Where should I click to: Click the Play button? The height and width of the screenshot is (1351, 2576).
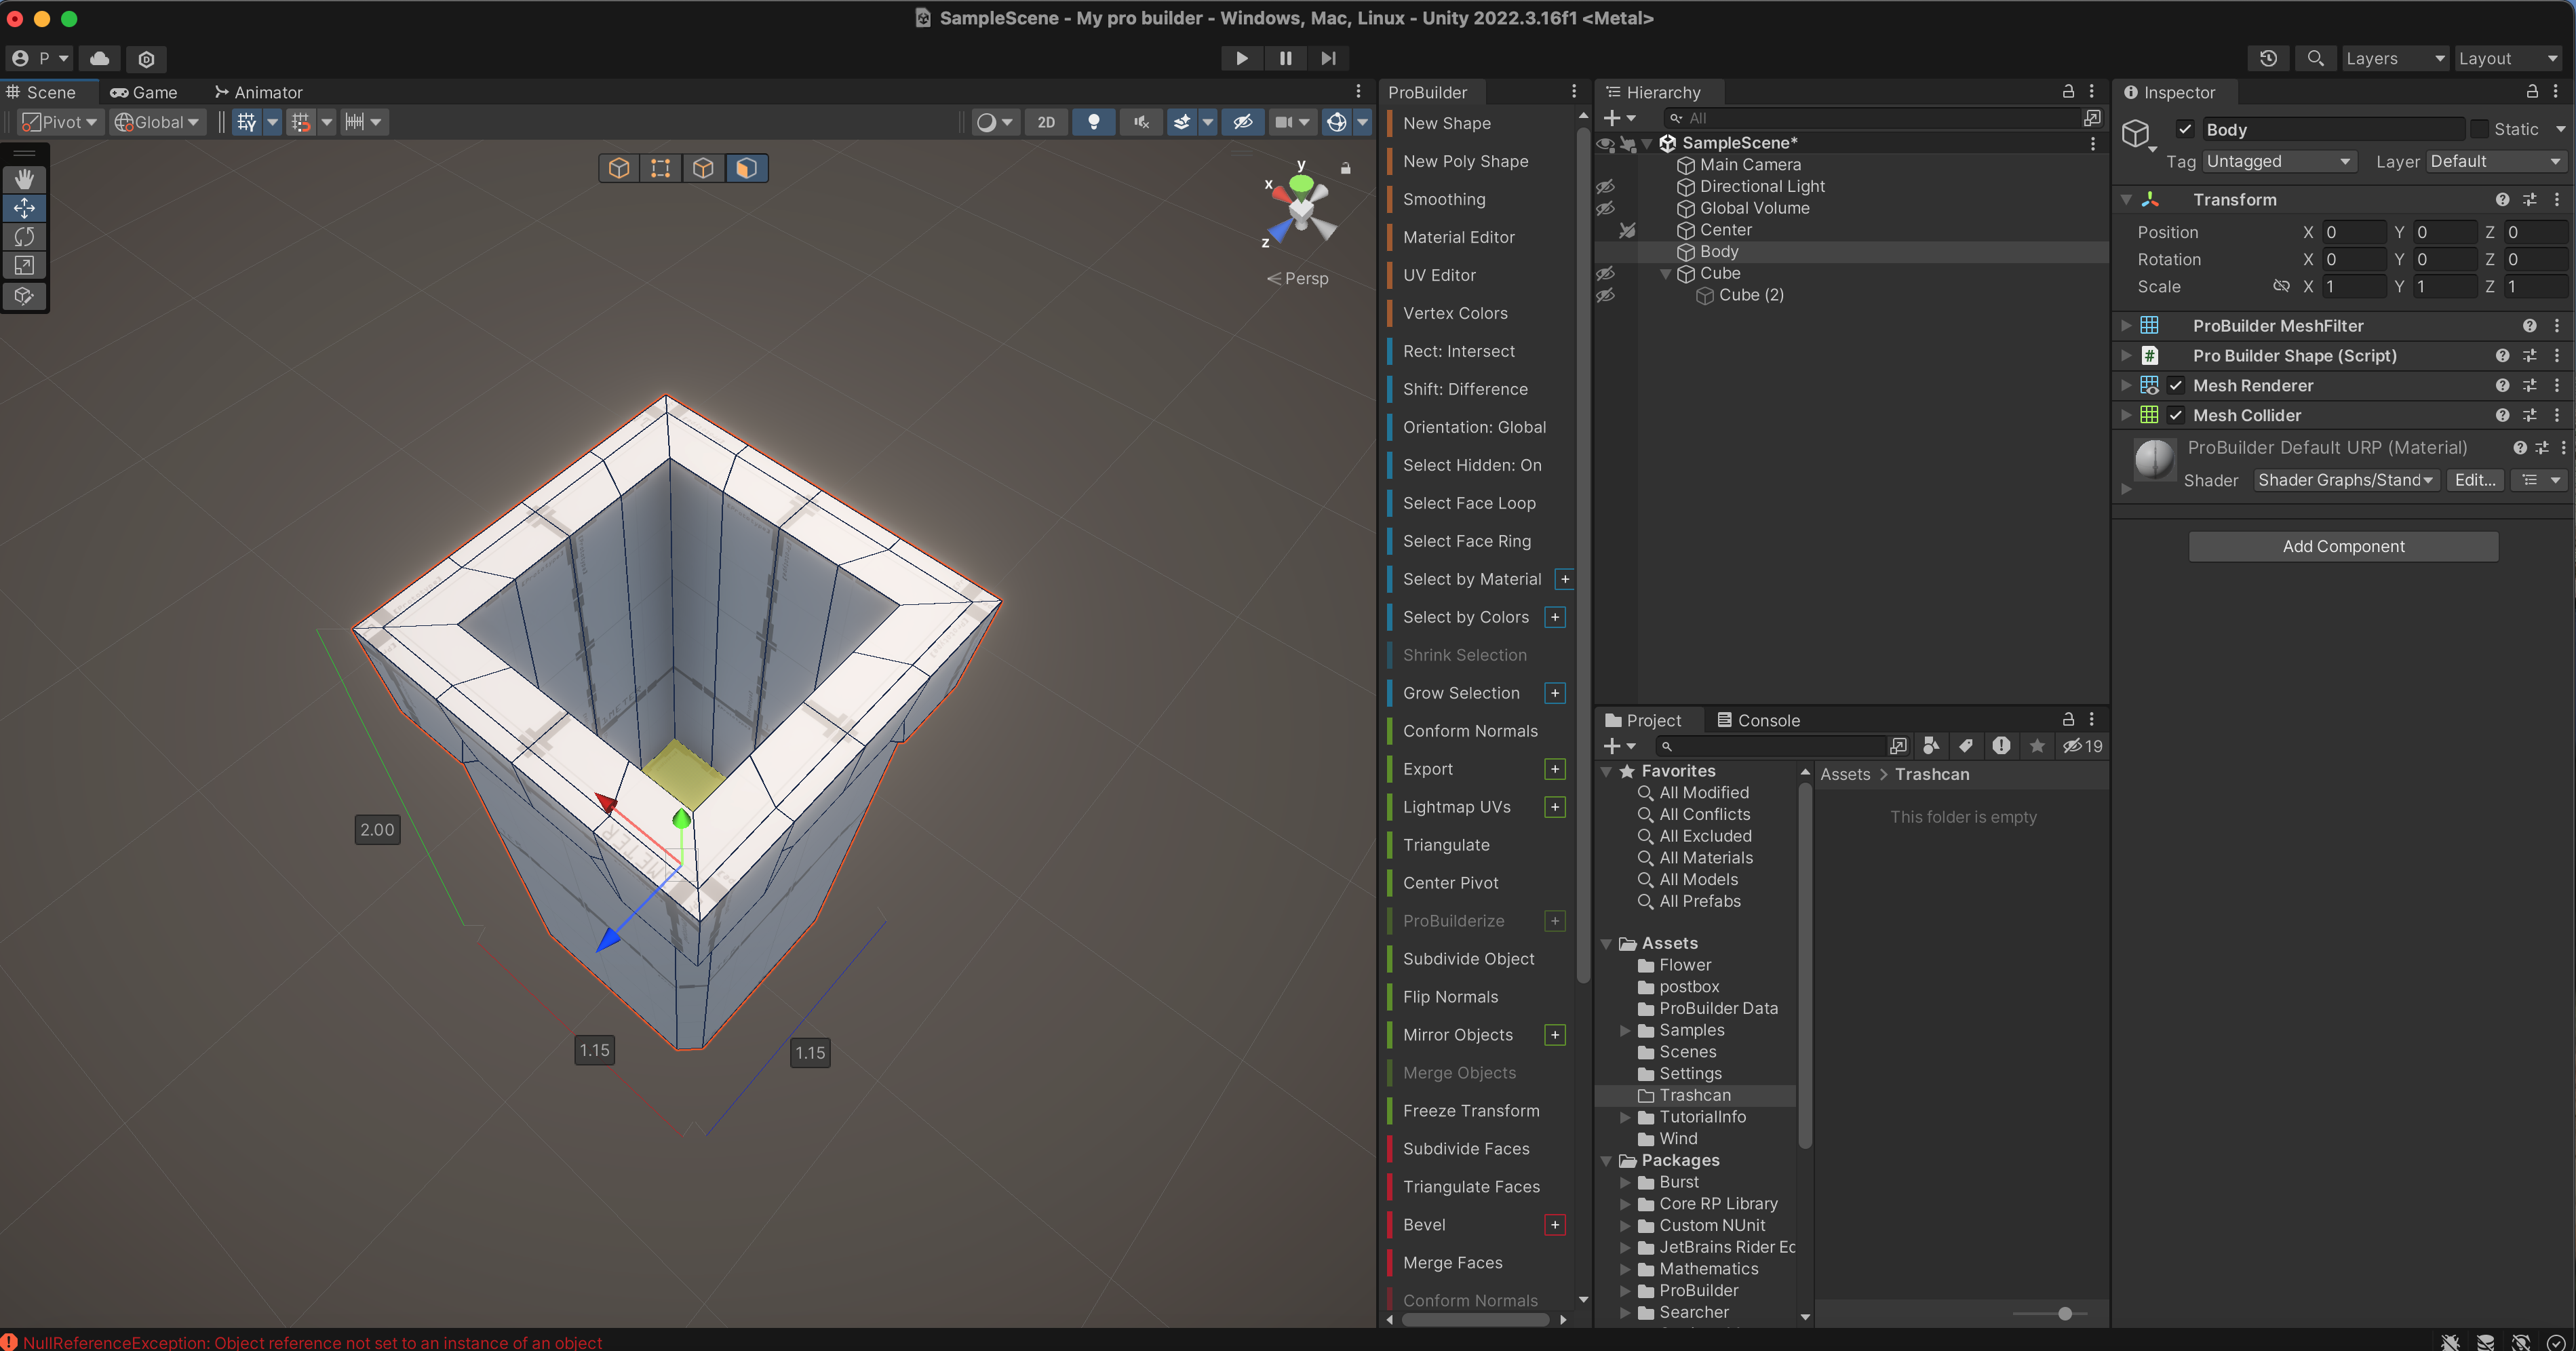[1241, 58]
